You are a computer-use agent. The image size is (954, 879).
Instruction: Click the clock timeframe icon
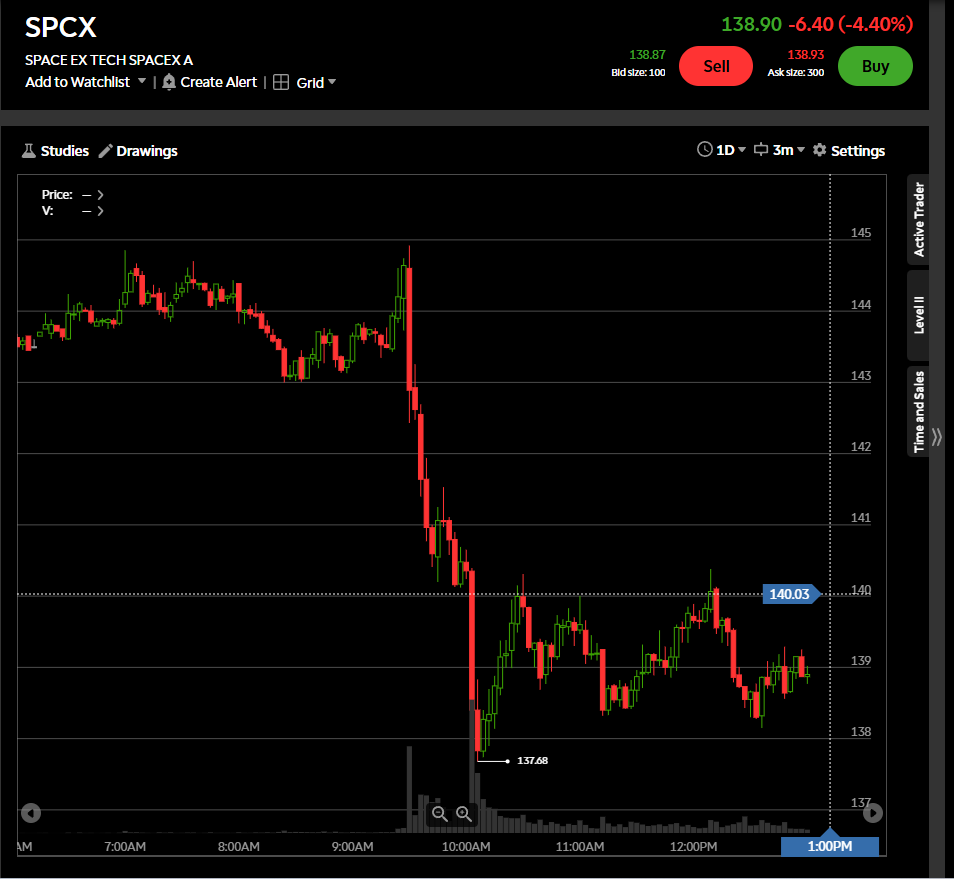click(x=705, y=150)
